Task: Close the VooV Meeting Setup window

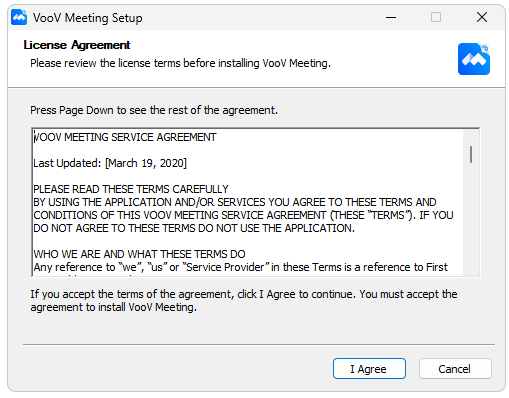Action: [x=482, y=17]
